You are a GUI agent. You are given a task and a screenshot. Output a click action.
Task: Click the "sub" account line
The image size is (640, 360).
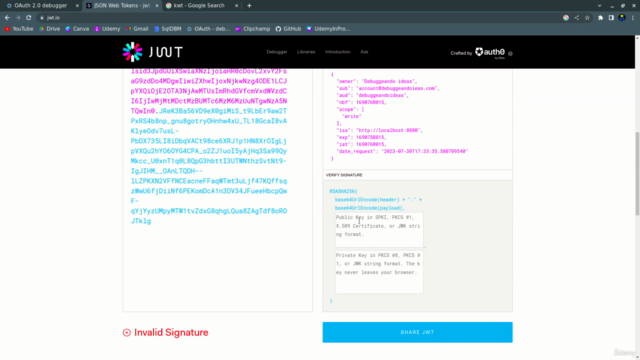tap(388, 88)
